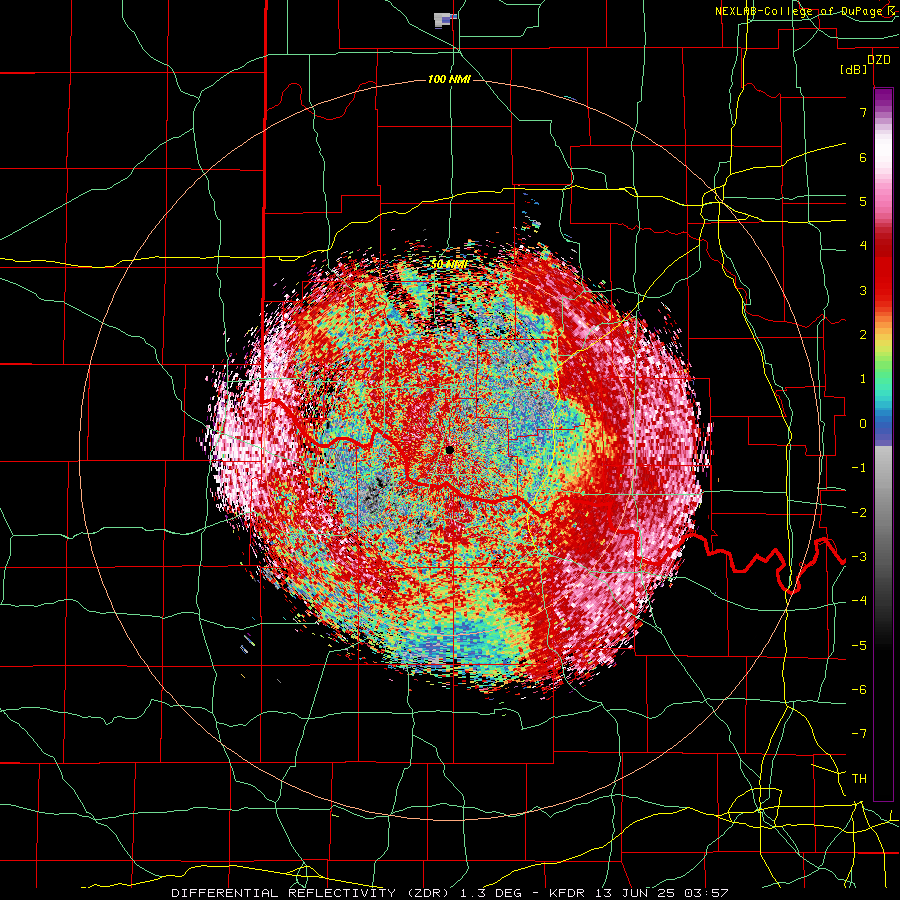Click the 4 value on color scale
The width and height of the screenshot is (900, 900).
[863, 246]
